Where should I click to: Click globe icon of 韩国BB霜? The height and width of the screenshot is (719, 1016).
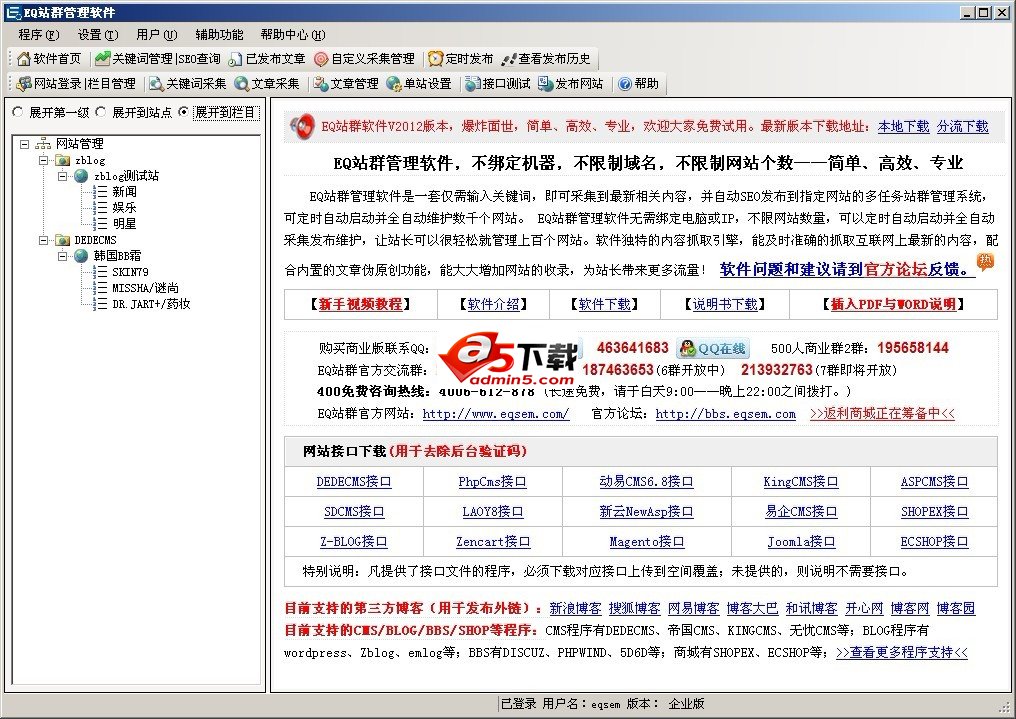point(81,256)
